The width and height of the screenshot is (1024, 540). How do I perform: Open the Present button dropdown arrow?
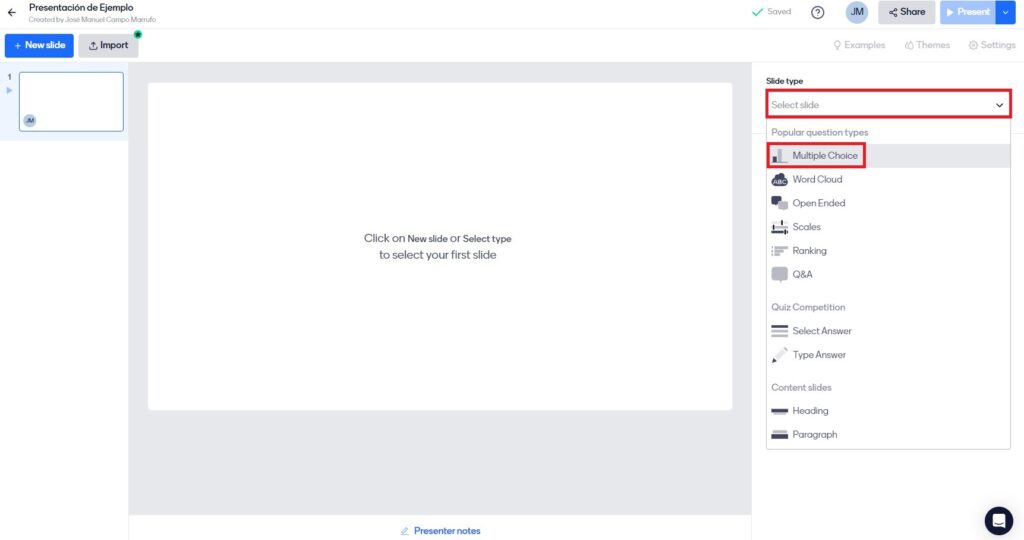(1006, 12)
